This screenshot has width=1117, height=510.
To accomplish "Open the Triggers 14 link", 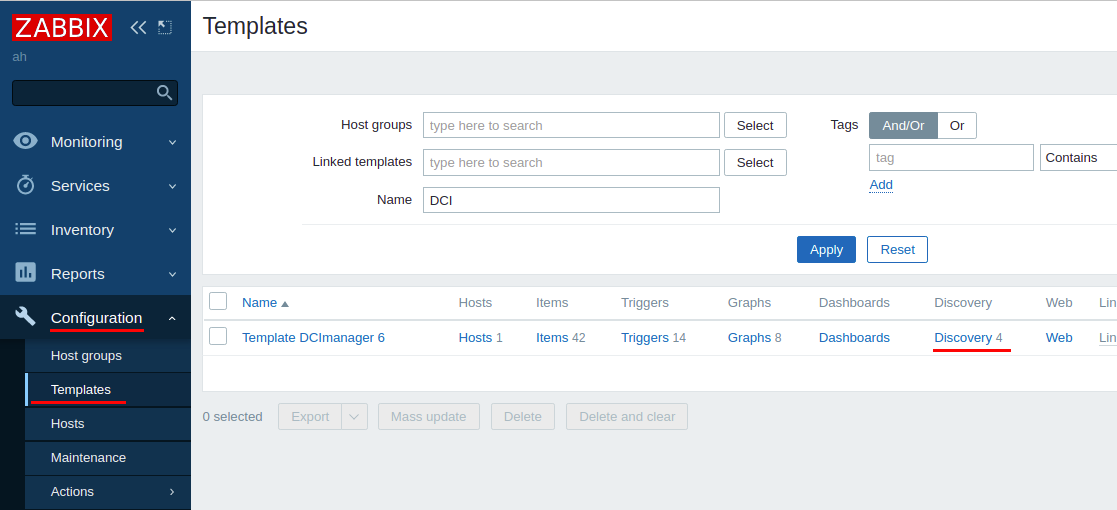I will coord(645,338).
